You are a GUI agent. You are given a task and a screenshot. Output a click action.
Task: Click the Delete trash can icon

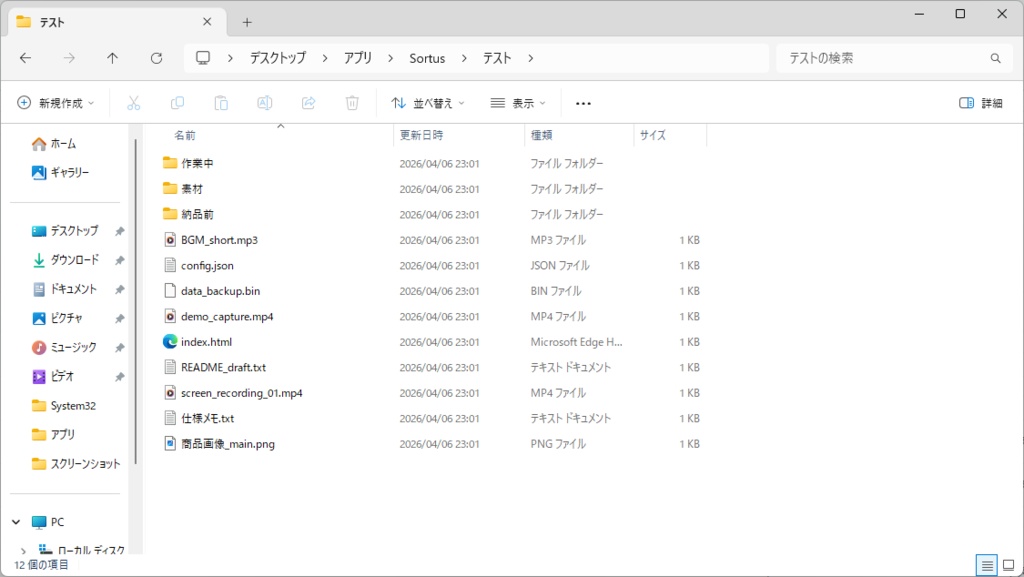tap(352, 103)
